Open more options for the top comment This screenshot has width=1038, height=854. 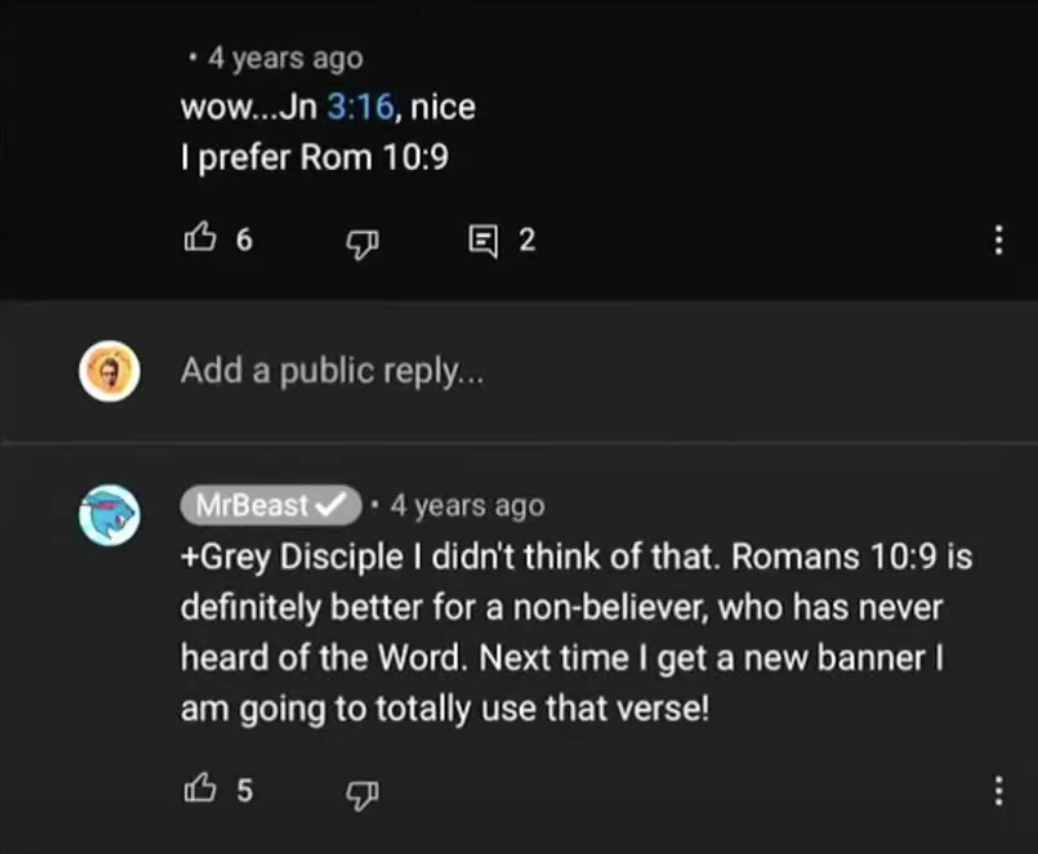click(997, 240)
